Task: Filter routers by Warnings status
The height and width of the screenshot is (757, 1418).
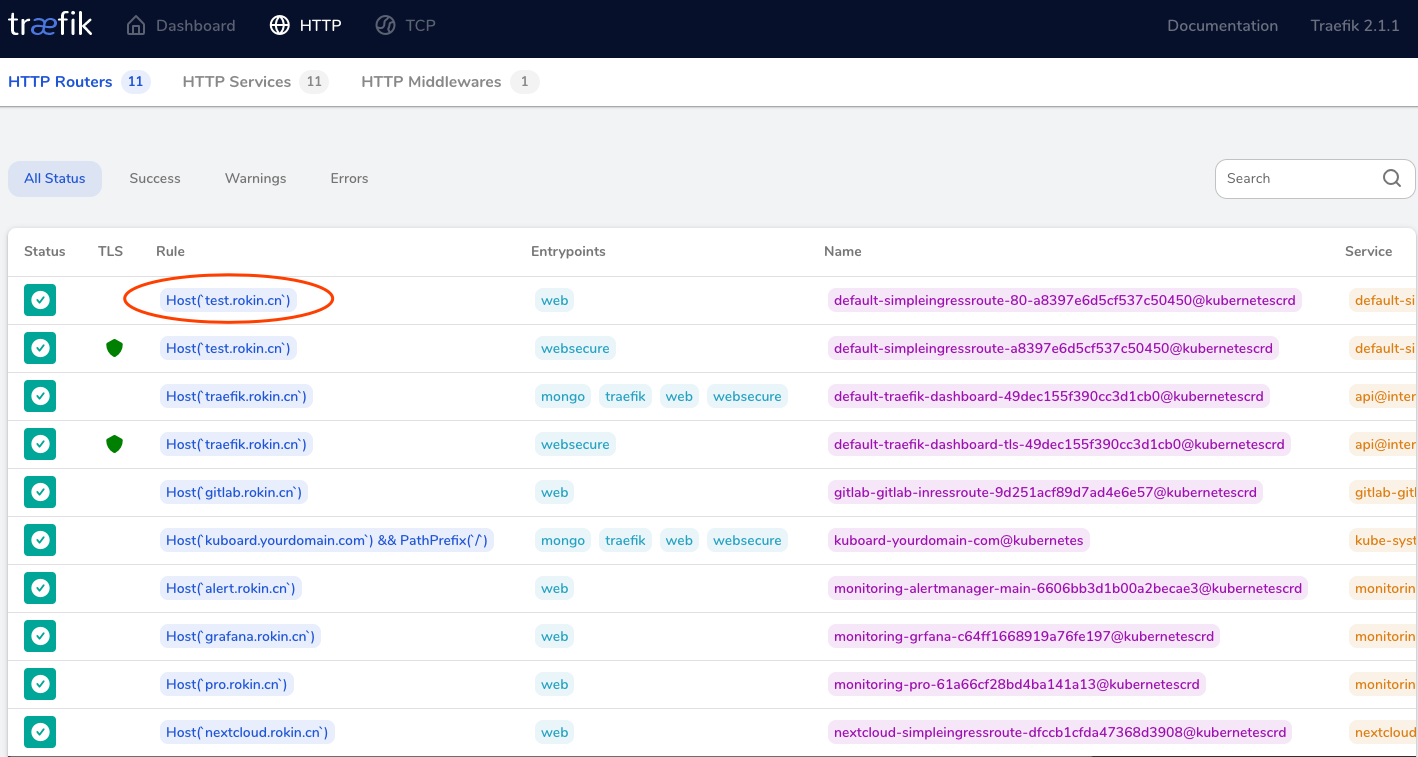Action: click(255, 178)
